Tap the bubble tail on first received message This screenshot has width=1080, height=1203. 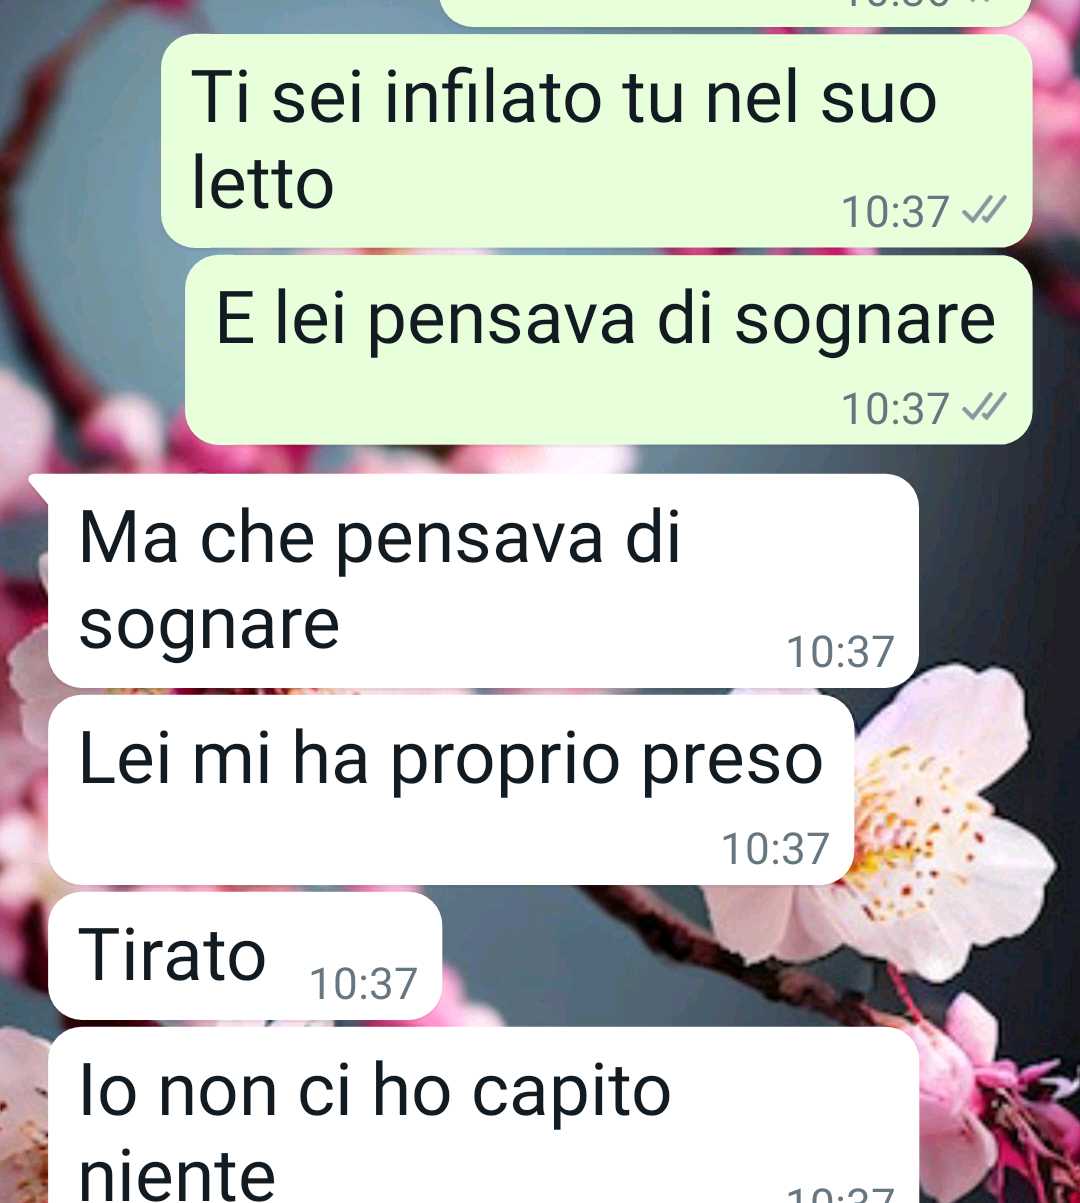[40, 485]
